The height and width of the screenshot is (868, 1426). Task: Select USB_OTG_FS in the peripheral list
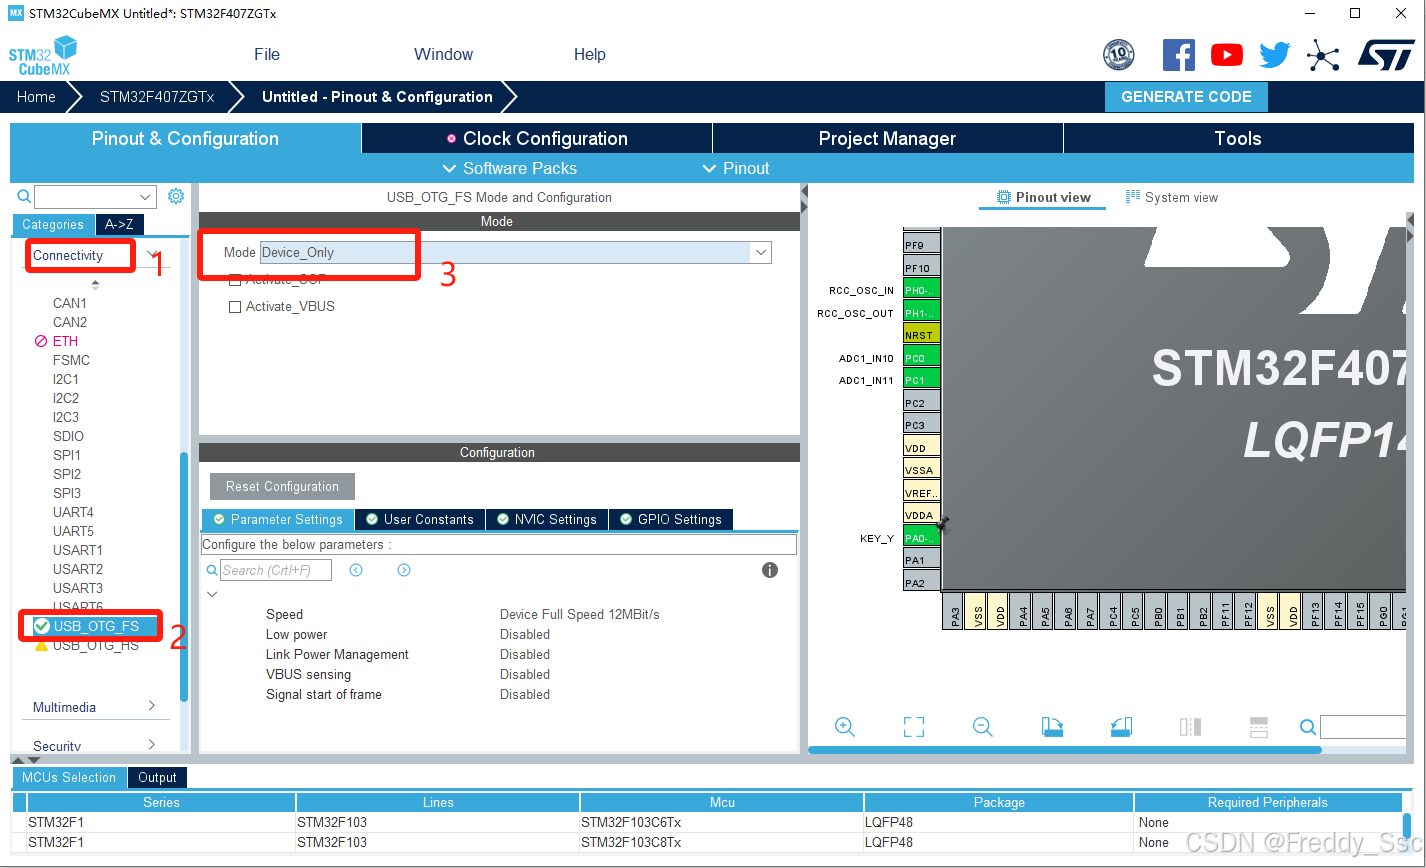[96, 626]
